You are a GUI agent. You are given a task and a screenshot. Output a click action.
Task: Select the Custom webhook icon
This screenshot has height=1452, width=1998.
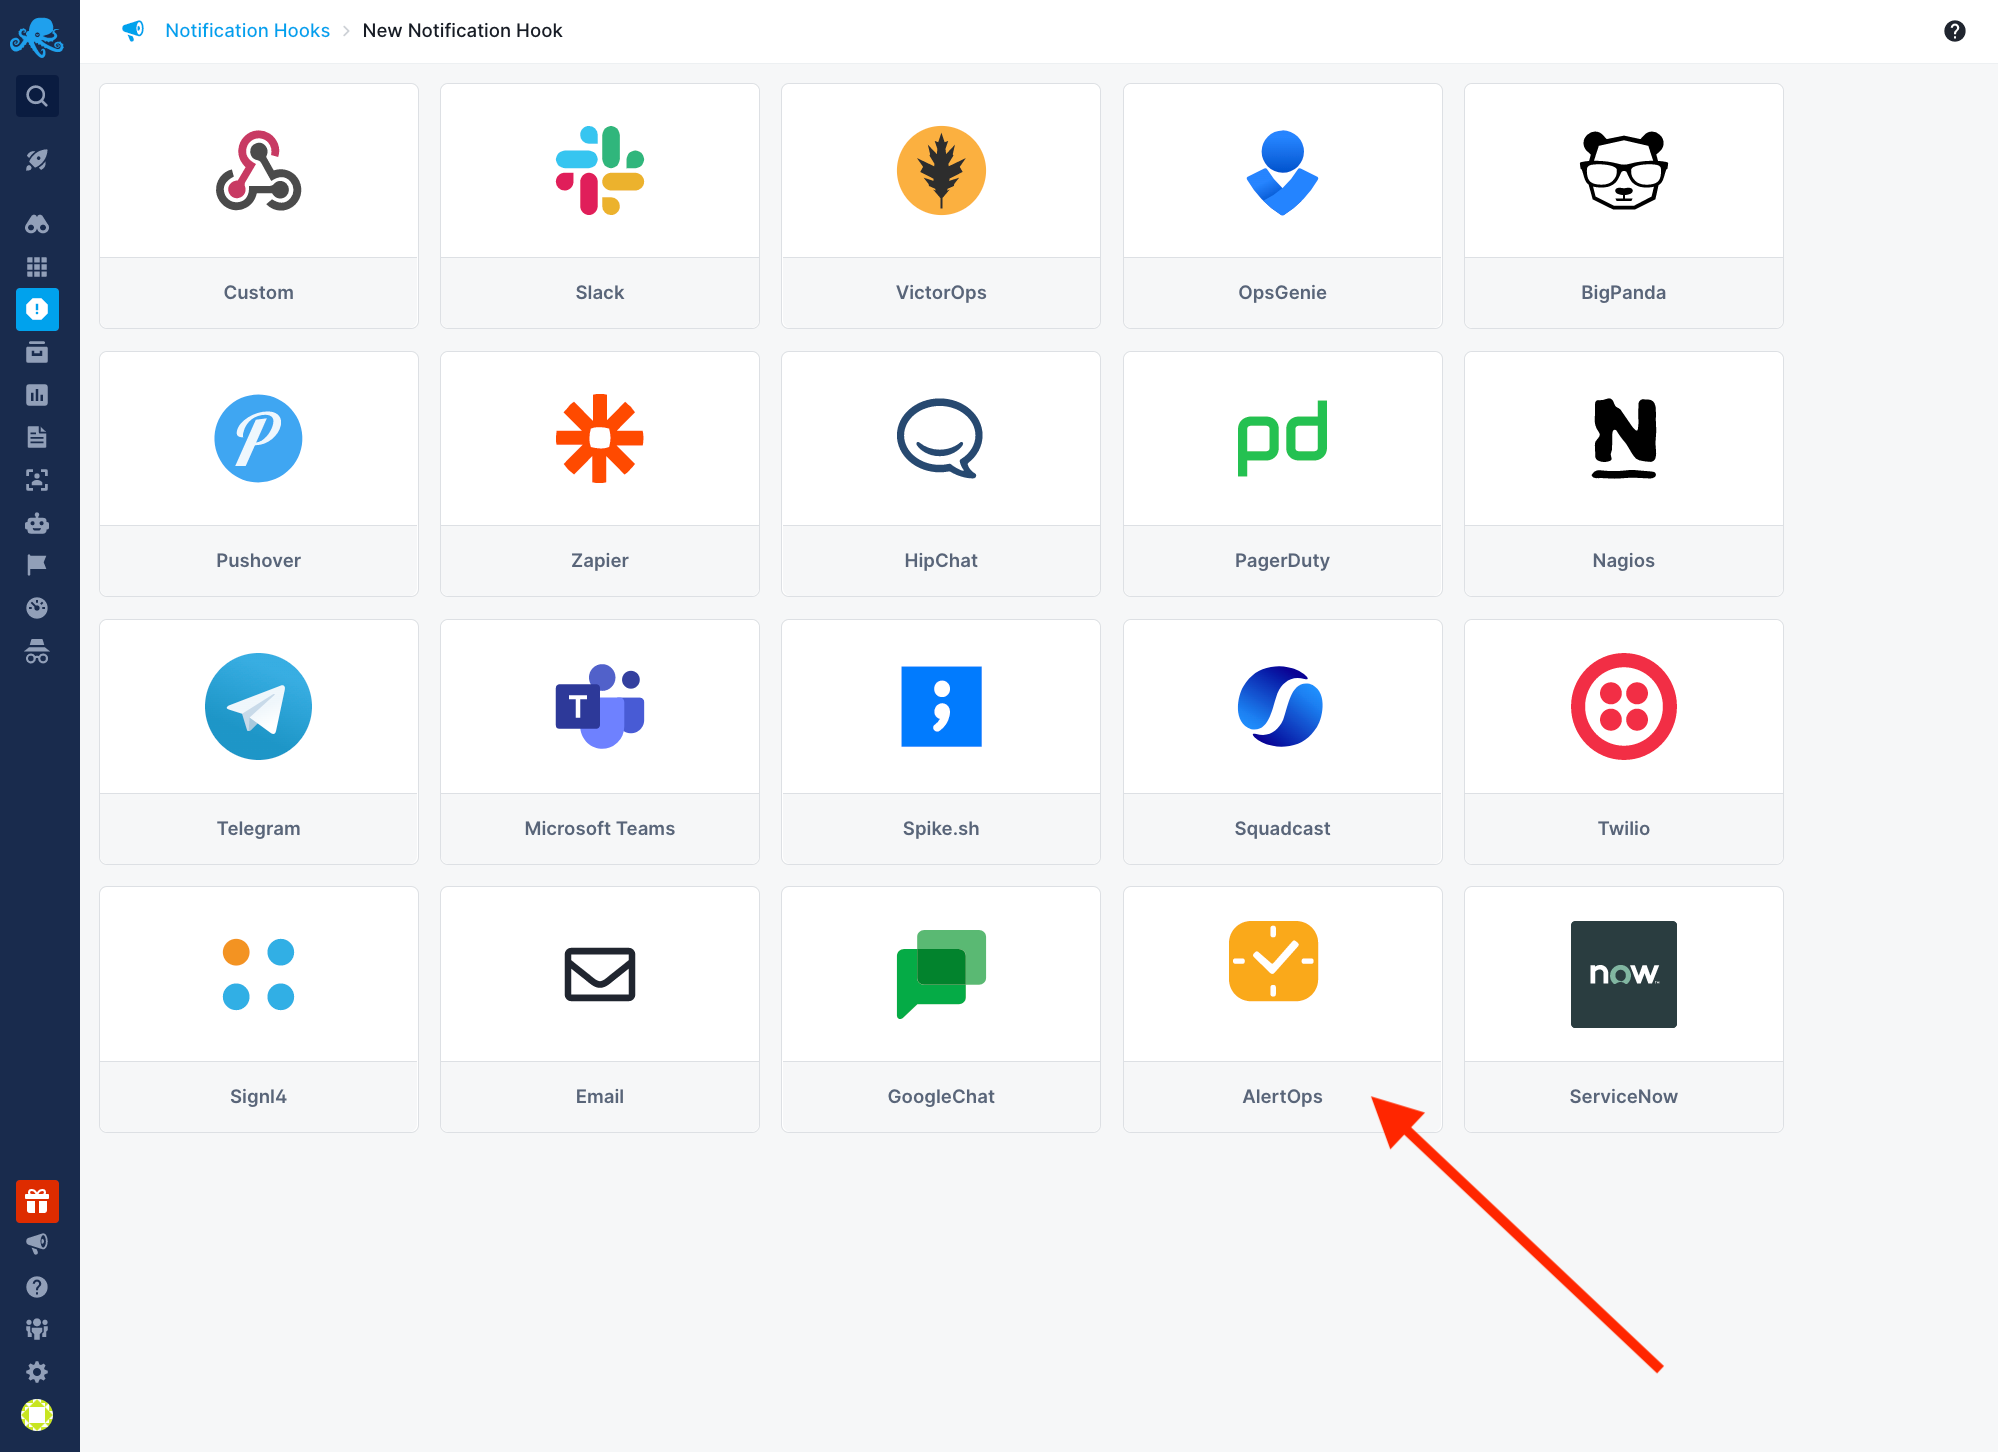pyautogui.click(x=258, y=171)
